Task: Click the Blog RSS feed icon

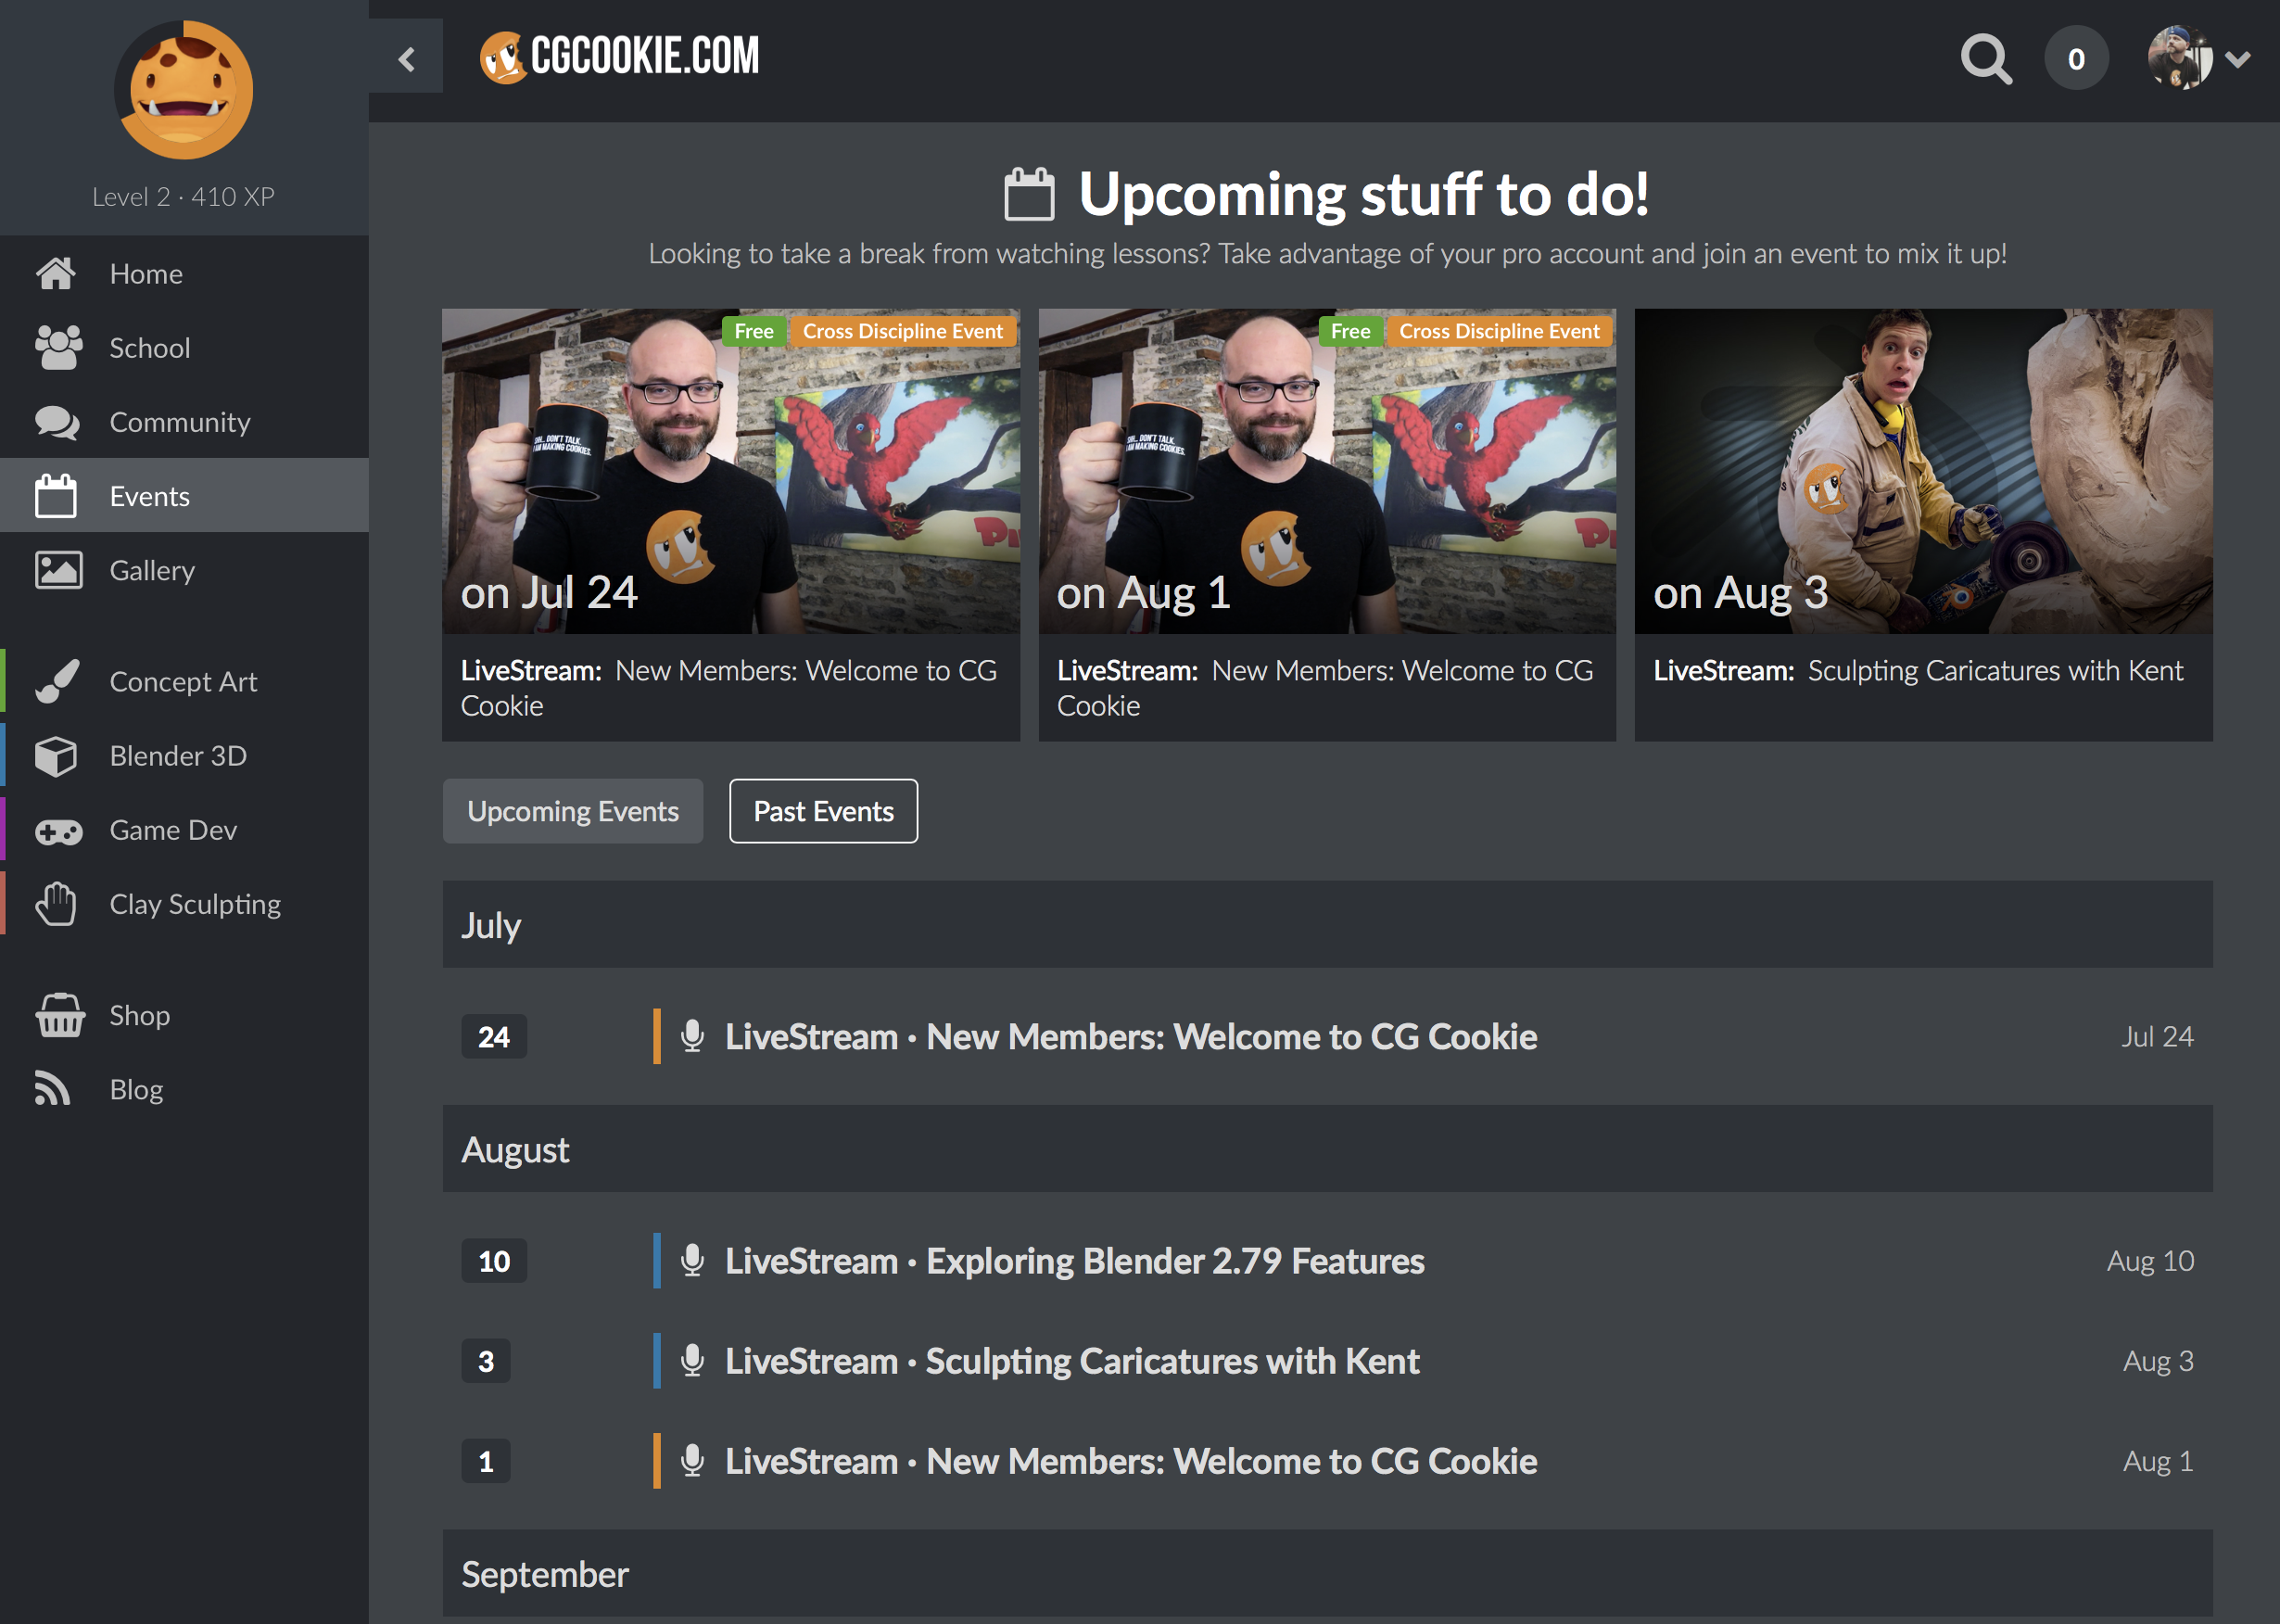Action: tap(53, 1088)
